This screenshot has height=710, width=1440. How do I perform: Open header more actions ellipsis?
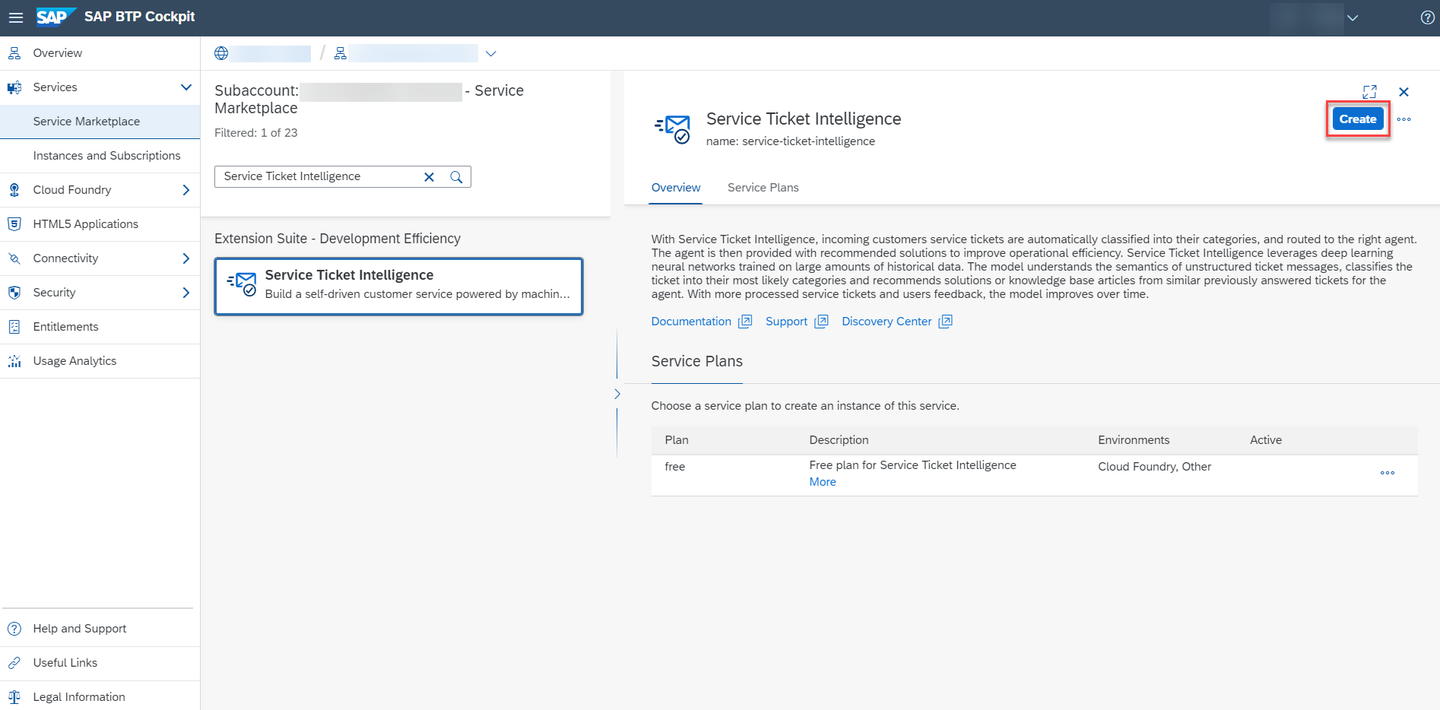(x=1404, y=119)
